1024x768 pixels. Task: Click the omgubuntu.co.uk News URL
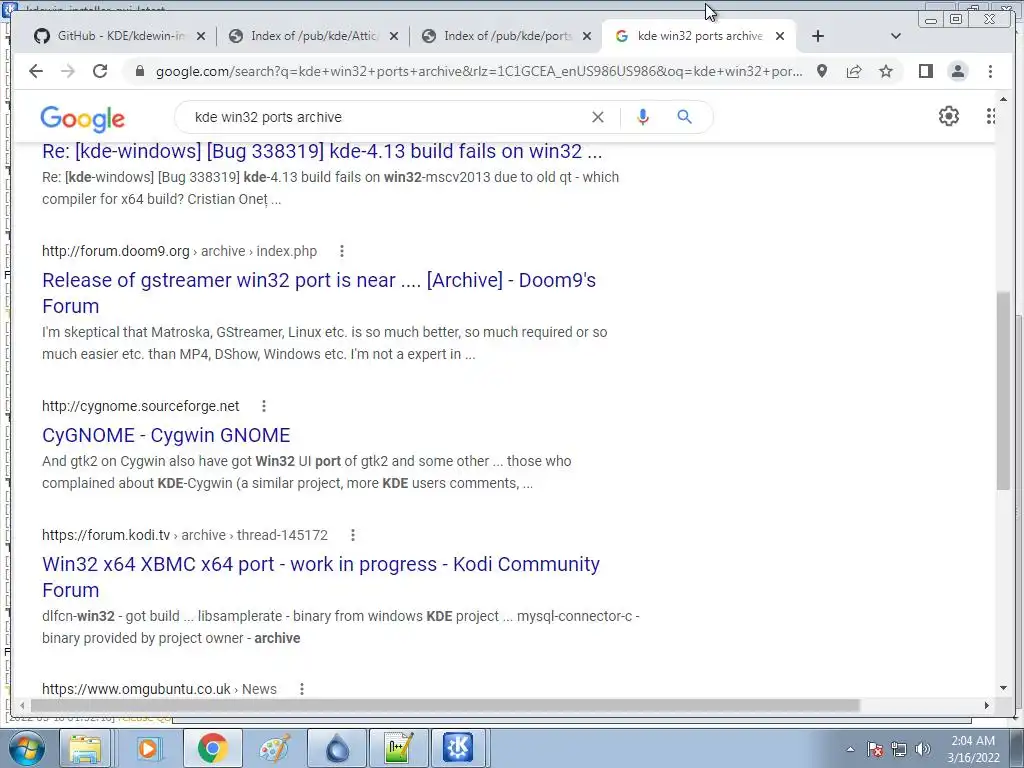(159, 689)
